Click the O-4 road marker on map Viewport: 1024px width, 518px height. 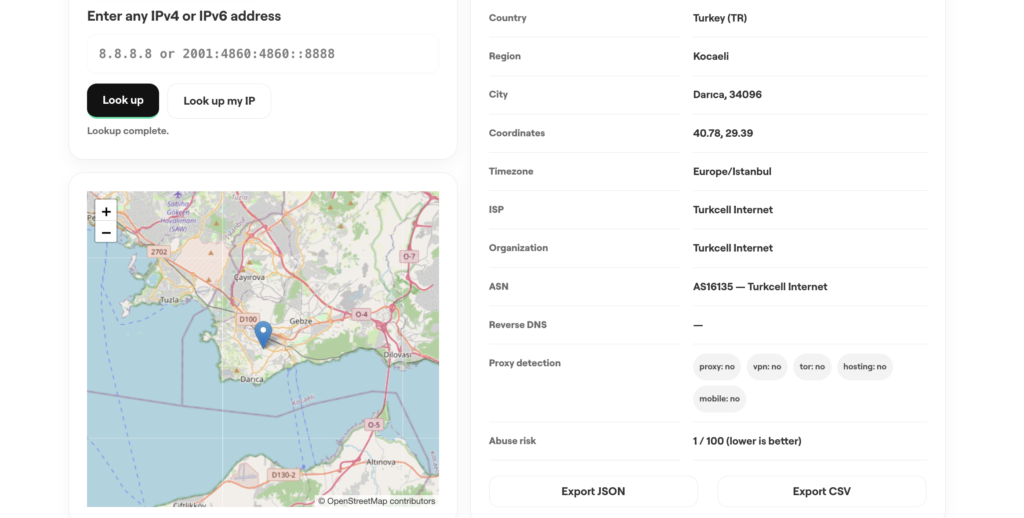[361, 314]
